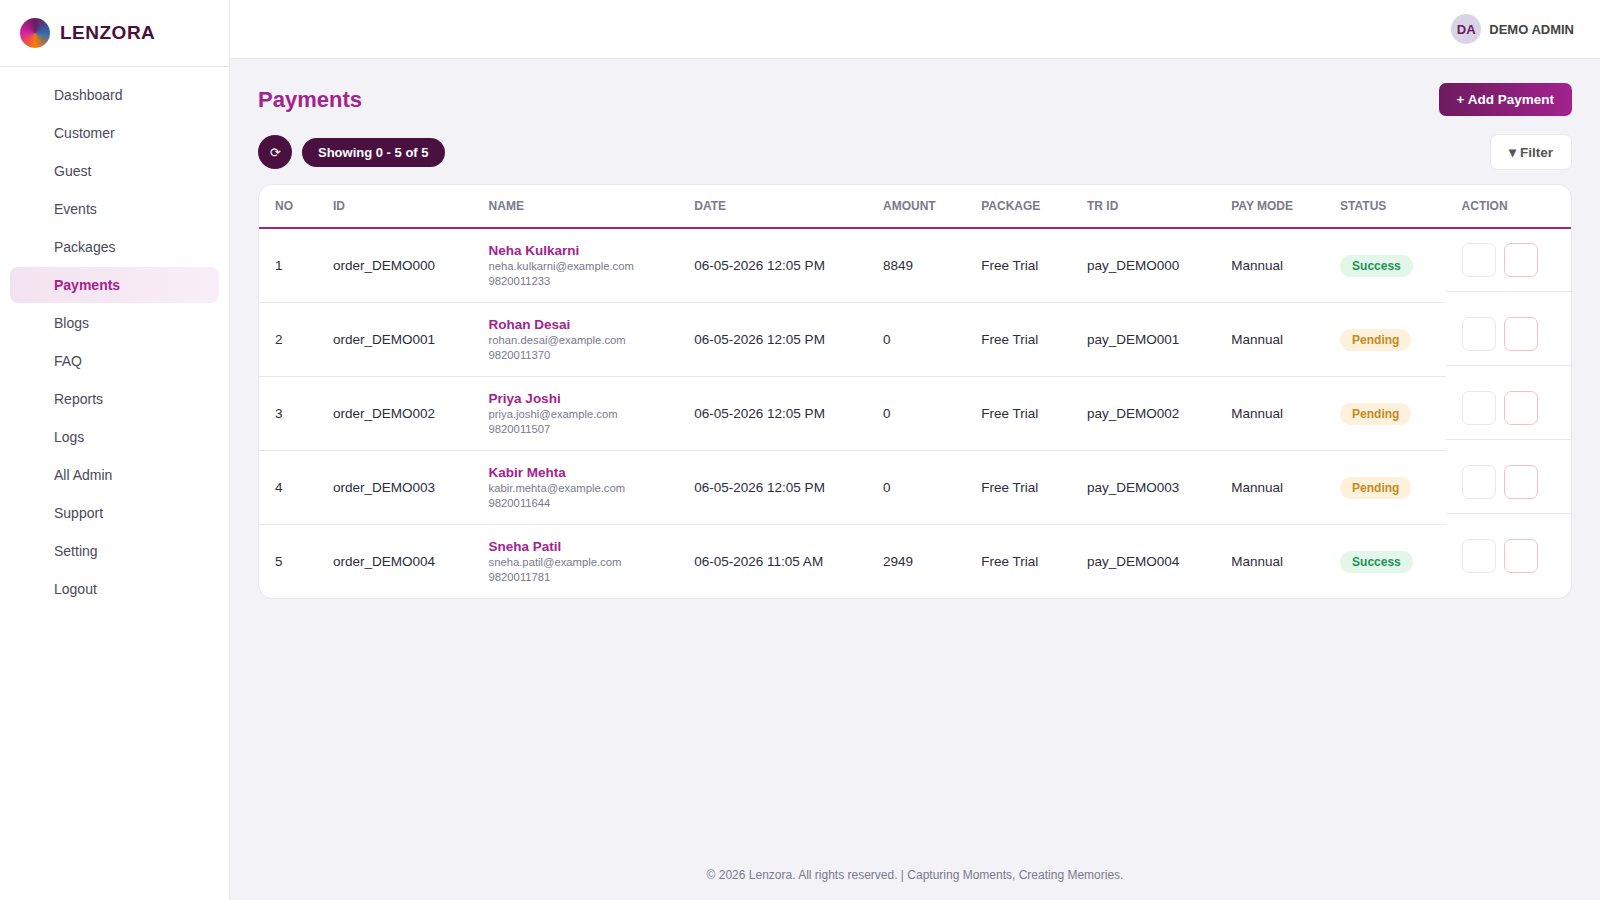Image resolution: width=1600 pixels, height=900 pixels.
Task: Click the red-bordered action button in Rohan Desai's row
Action: (1521, 334)
